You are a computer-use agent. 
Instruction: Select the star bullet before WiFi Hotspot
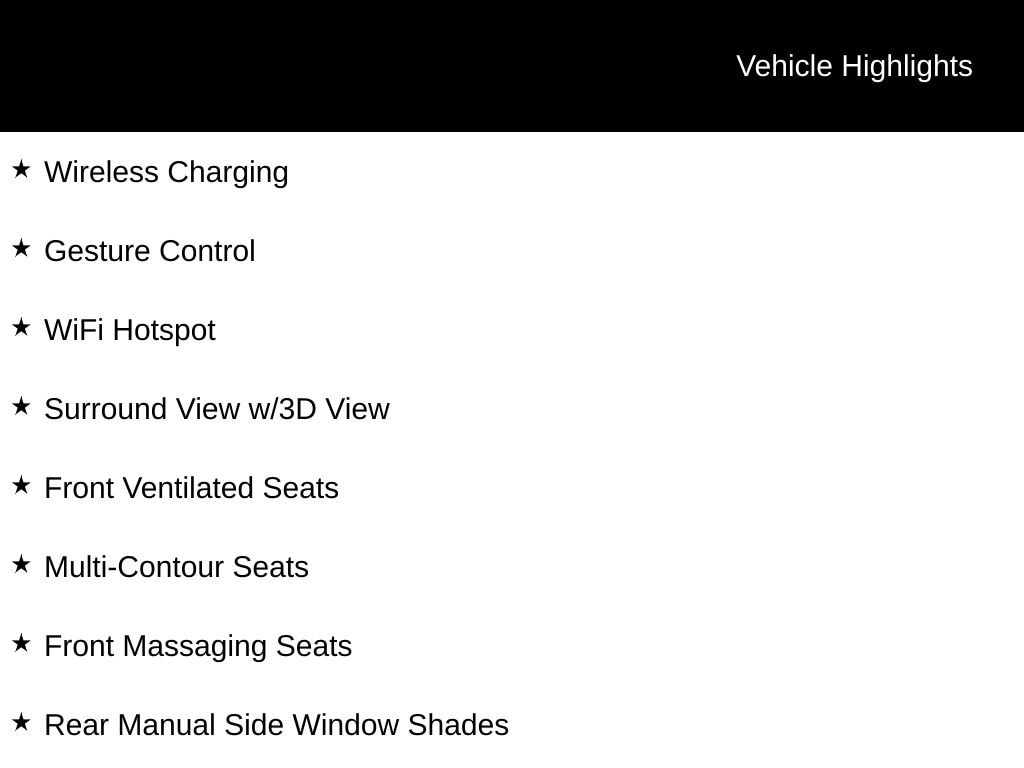(x=21, y=327)
